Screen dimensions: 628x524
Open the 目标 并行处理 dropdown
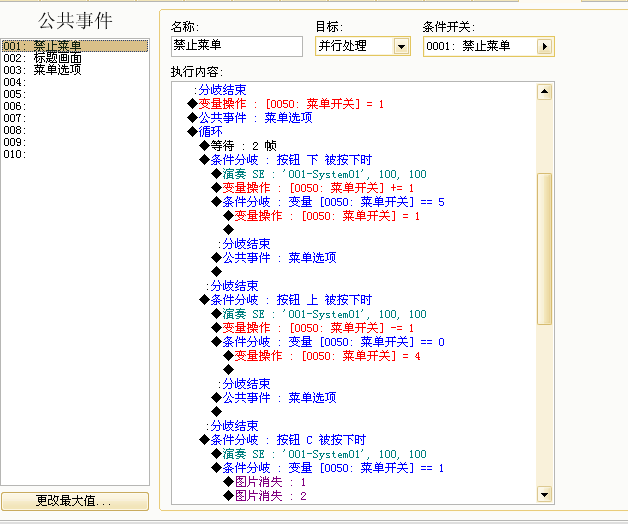pyautogui.click(x=401, y=46)
